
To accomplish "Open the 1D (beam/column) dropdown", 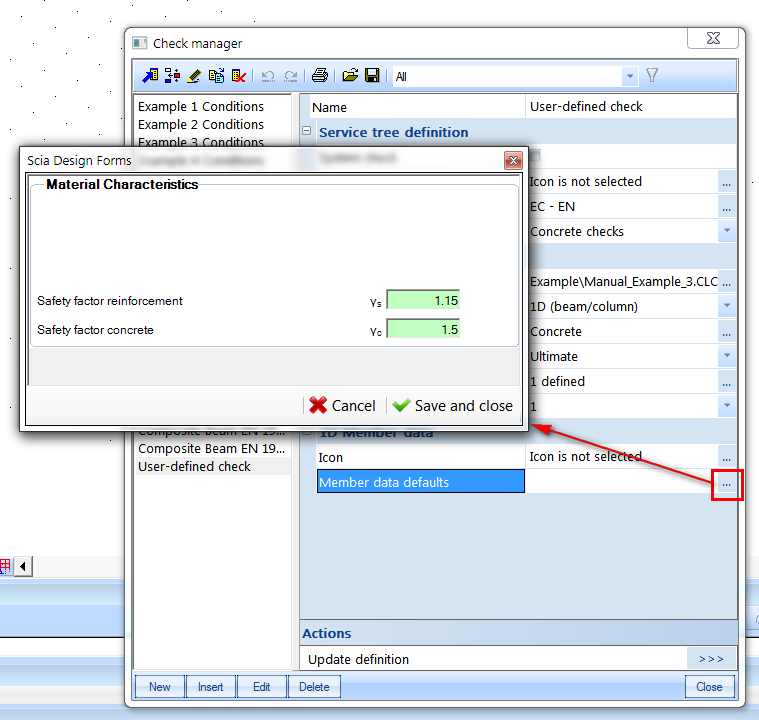I will coord(727,306).
